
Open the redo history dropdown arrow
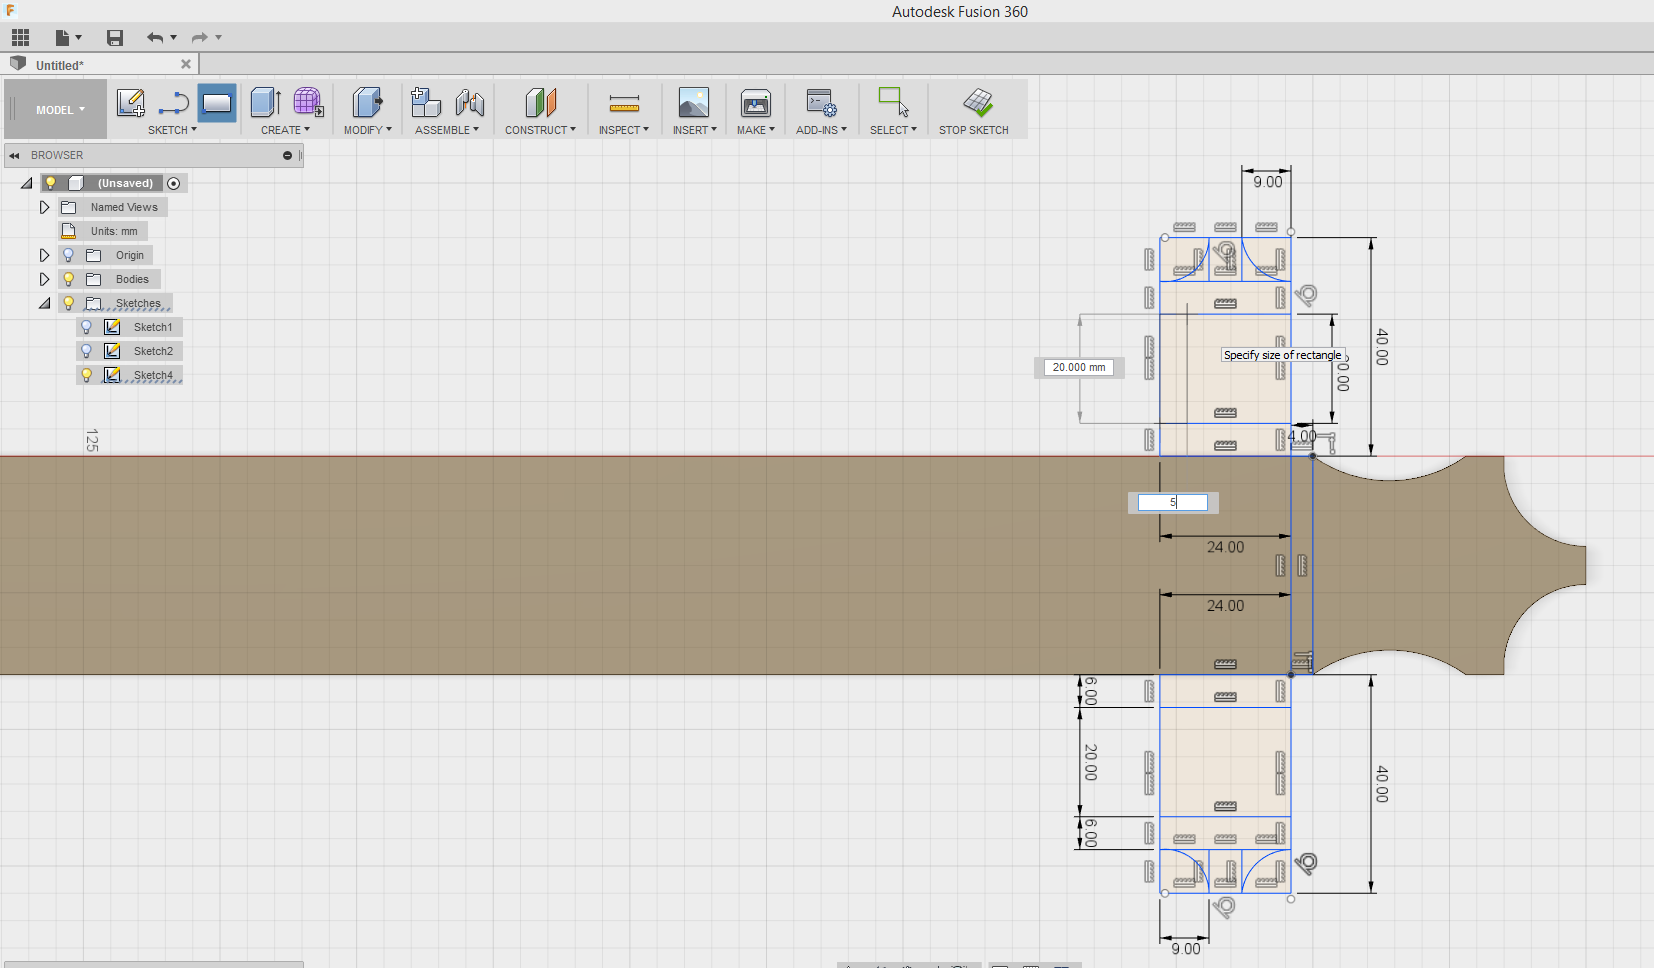tap(219, 38)
